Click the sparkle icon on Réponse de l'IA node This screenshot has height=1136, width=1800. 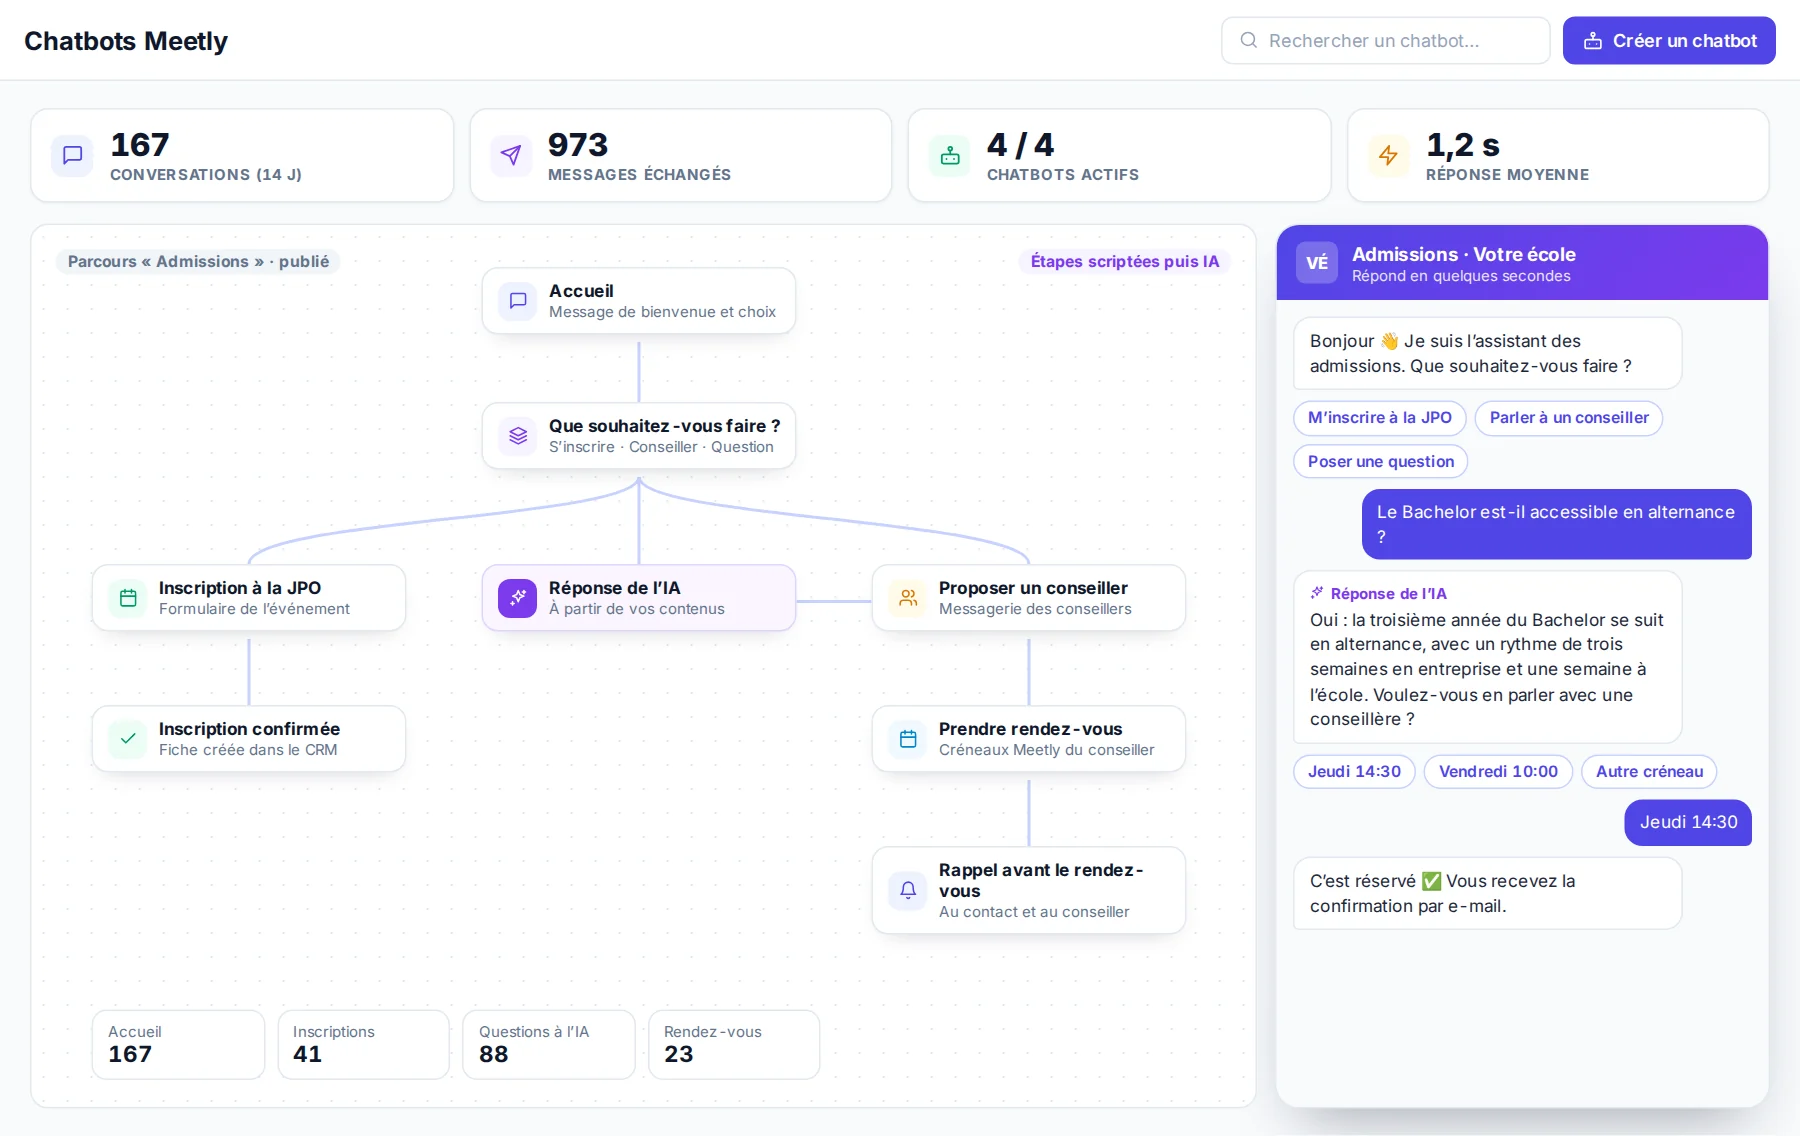(x=518, y=598)
